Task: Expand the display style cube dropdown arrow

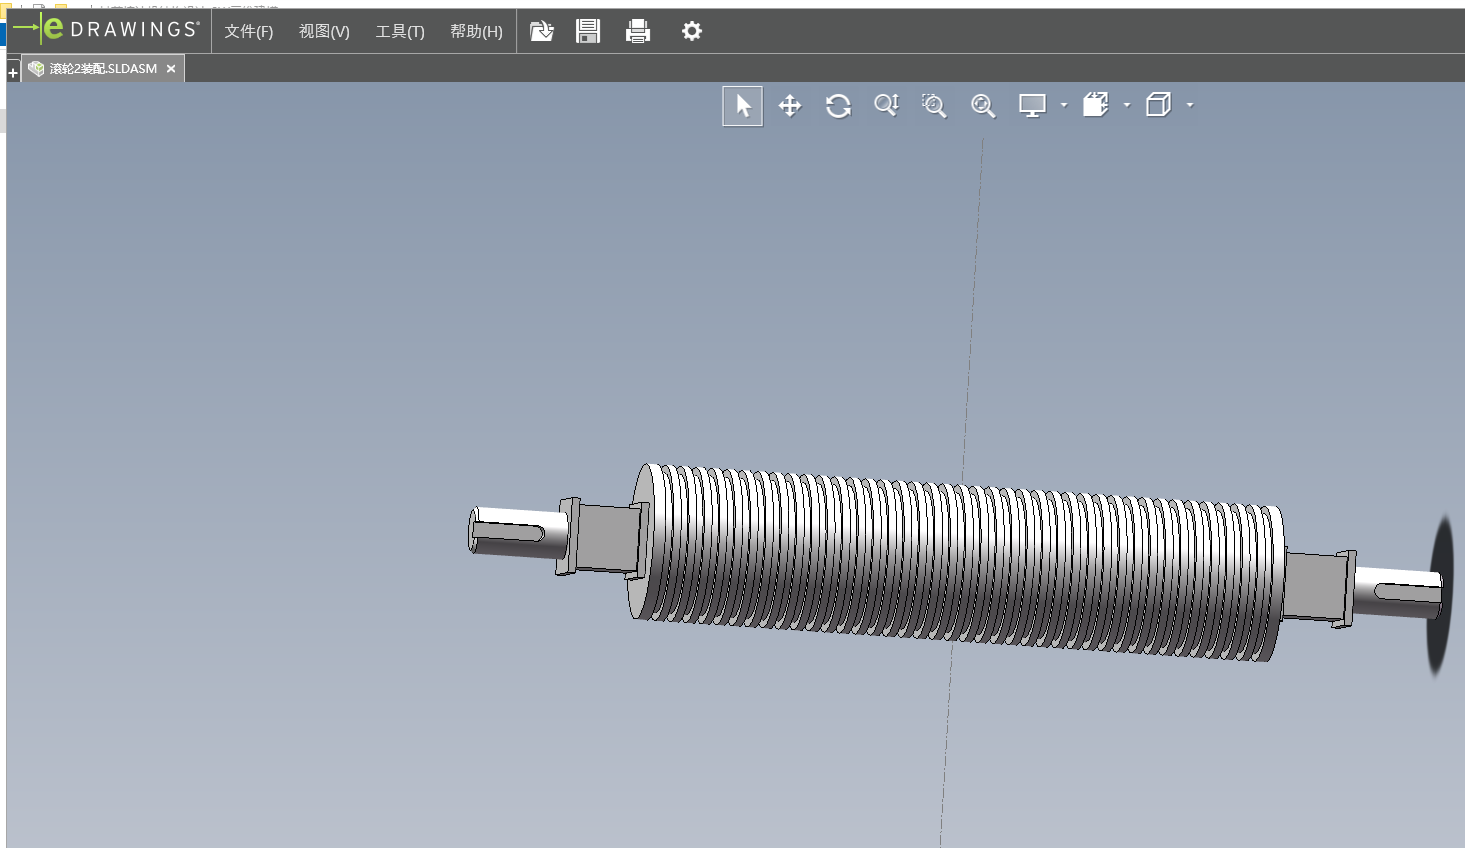Action: 1190,105
